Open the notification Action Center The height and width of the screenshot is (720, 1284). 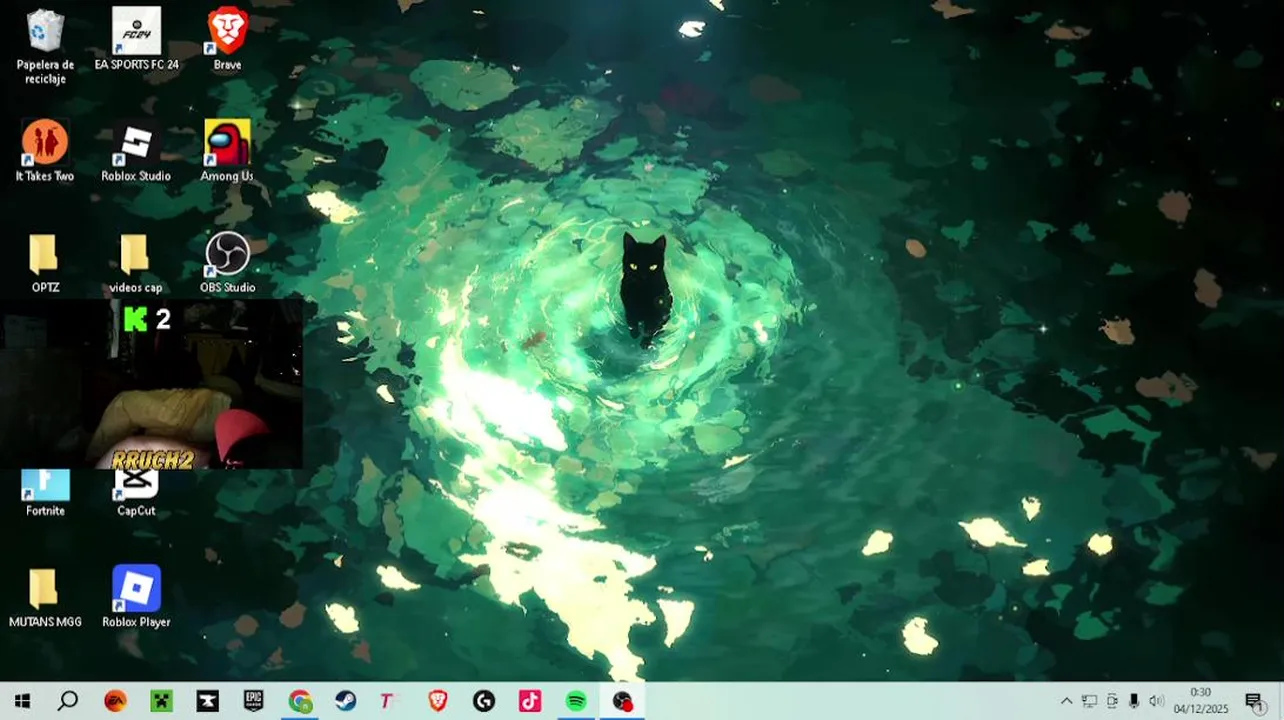click(1254, 701)
